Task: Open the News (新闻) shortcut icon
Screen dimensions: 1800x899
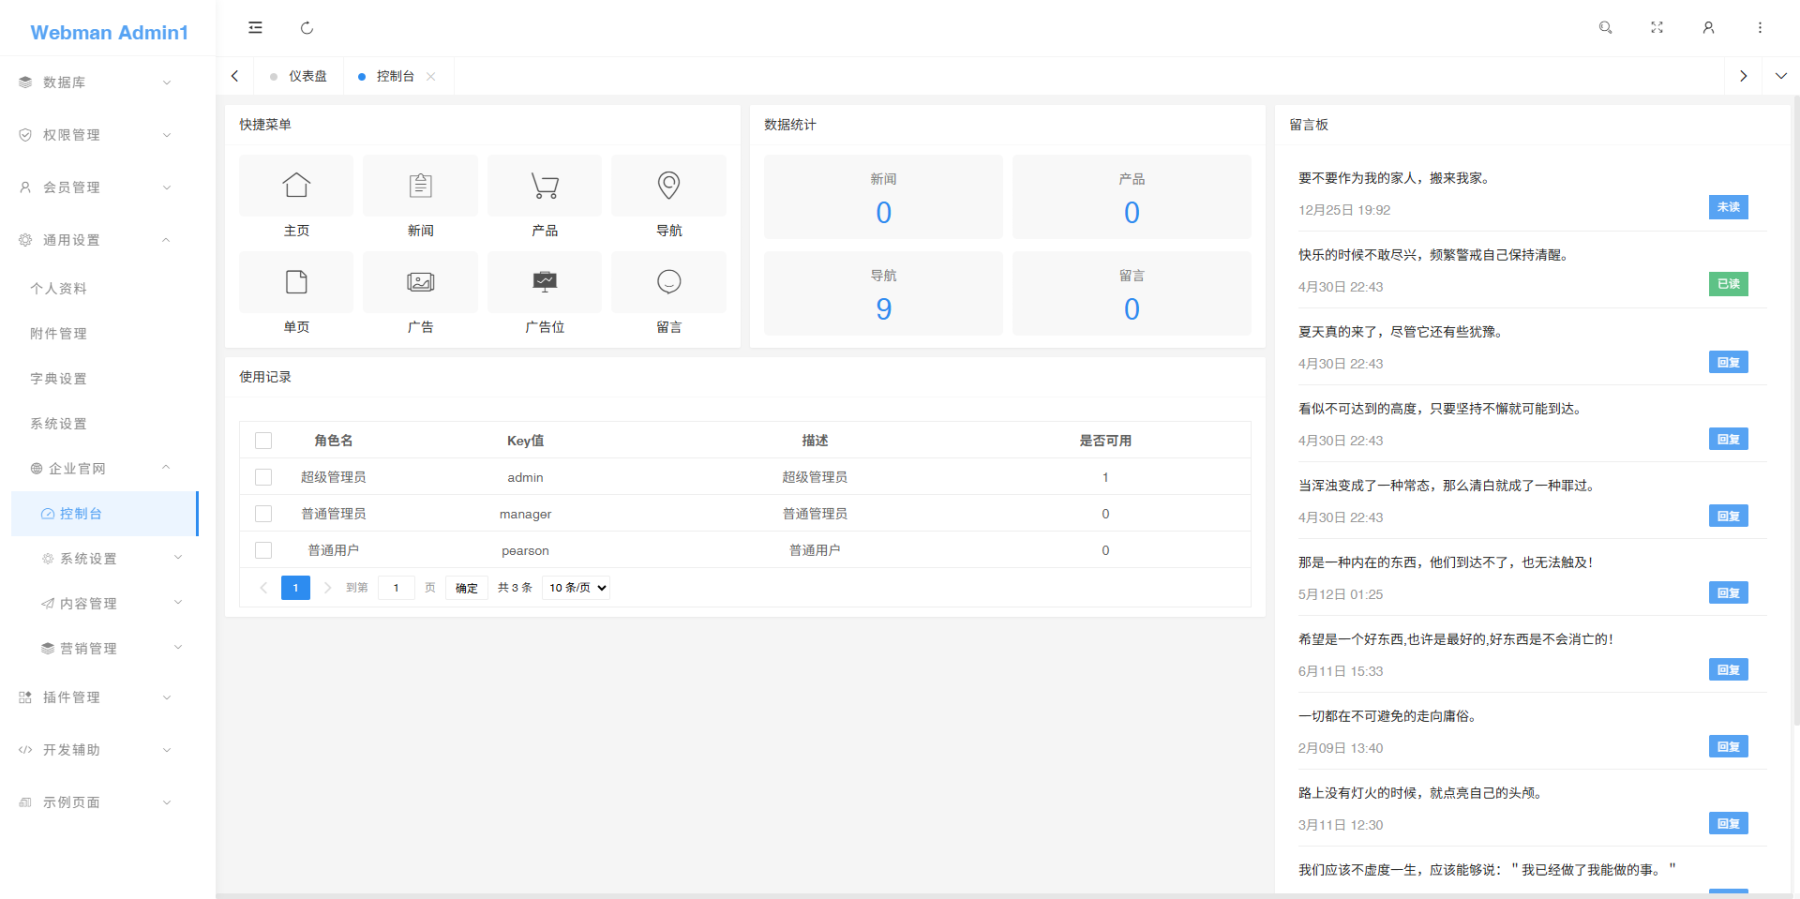Action: [420, 186]
